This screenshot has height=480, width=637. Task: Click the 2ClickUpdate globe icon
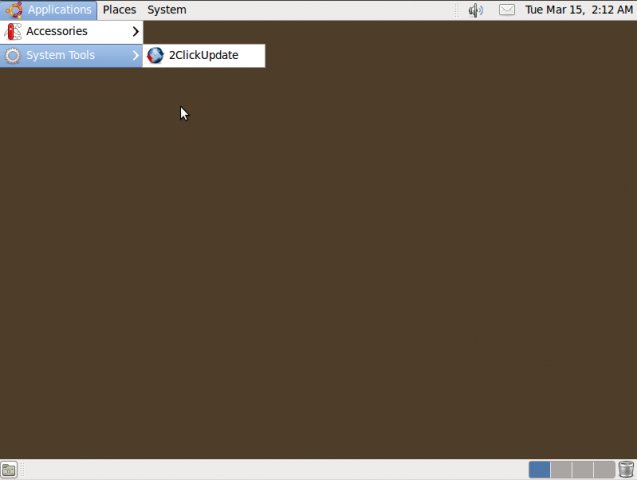click(155, 56)
